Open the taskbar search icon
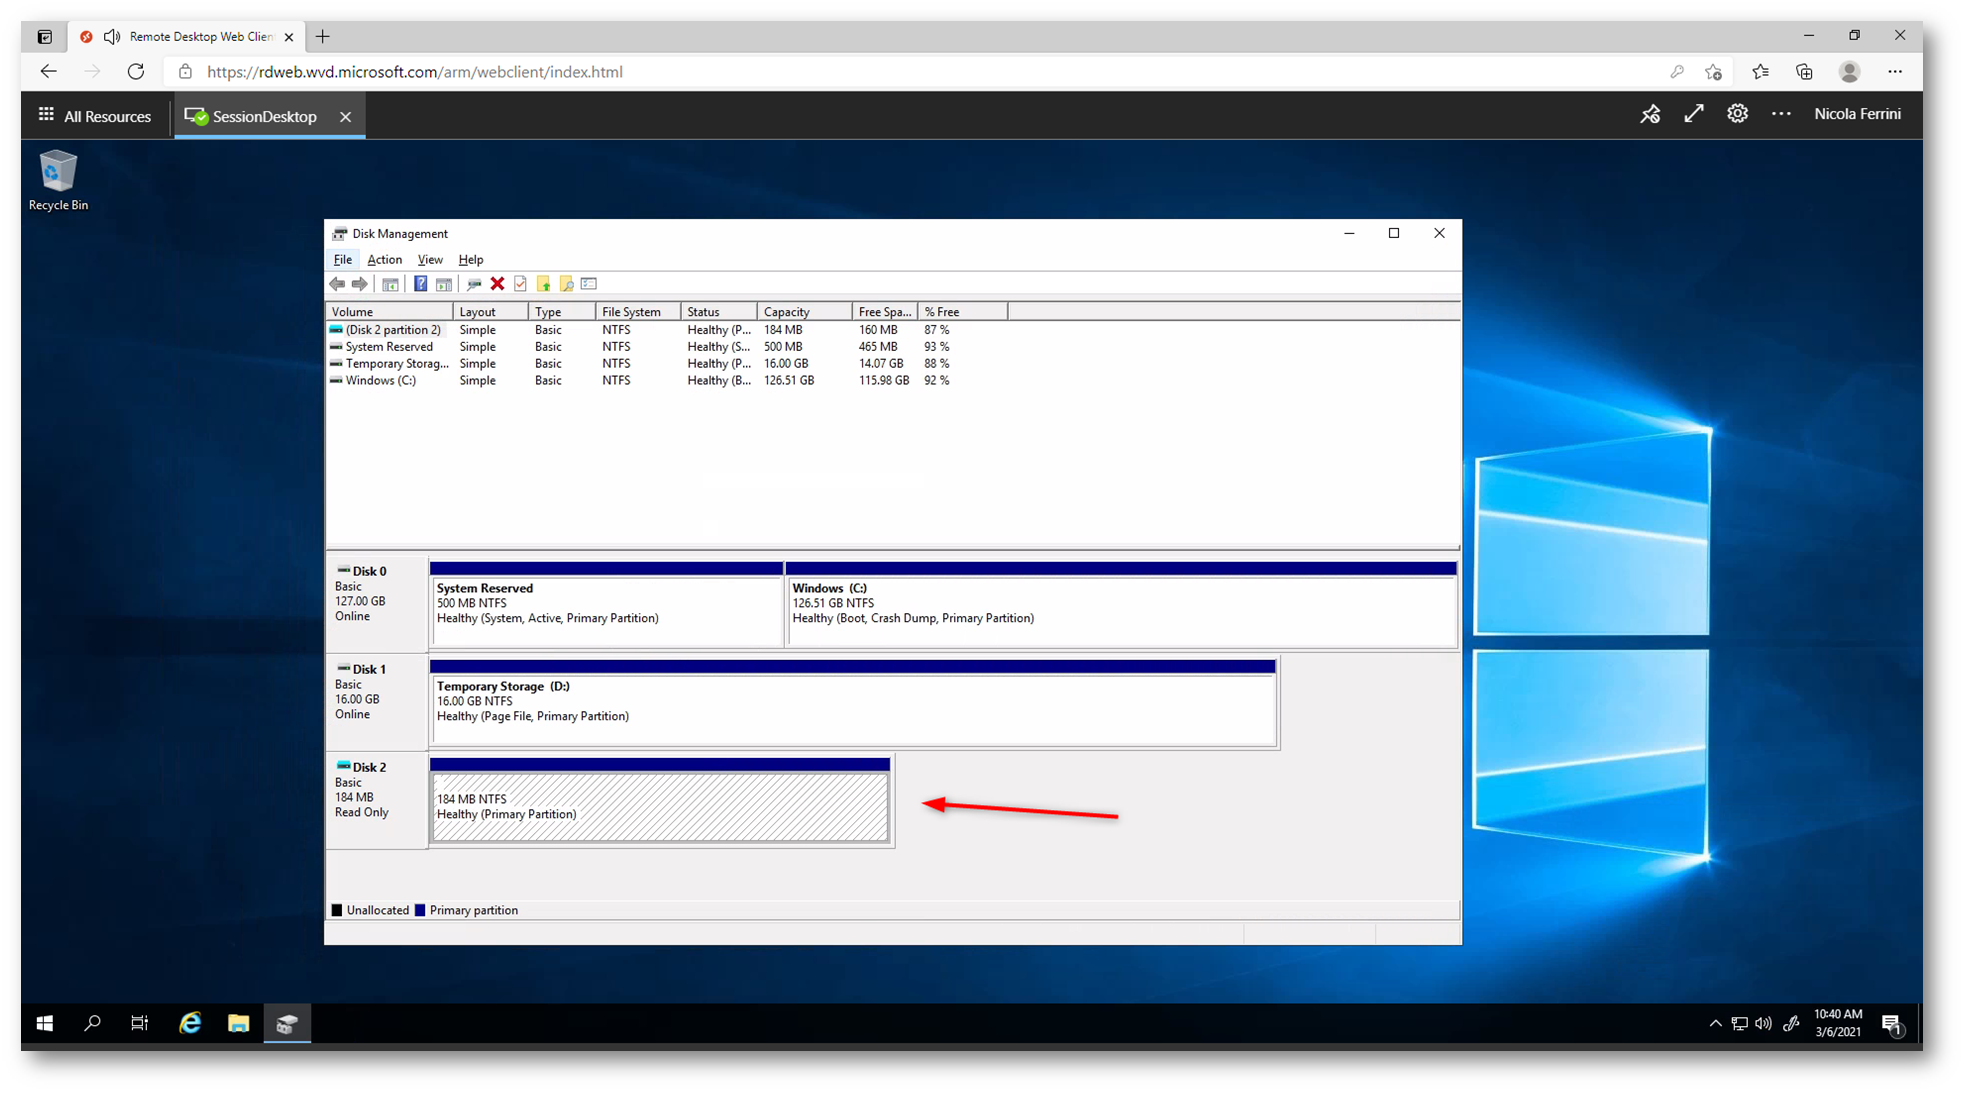This screenshot has width=1965, height=1093. (92, 1023)
